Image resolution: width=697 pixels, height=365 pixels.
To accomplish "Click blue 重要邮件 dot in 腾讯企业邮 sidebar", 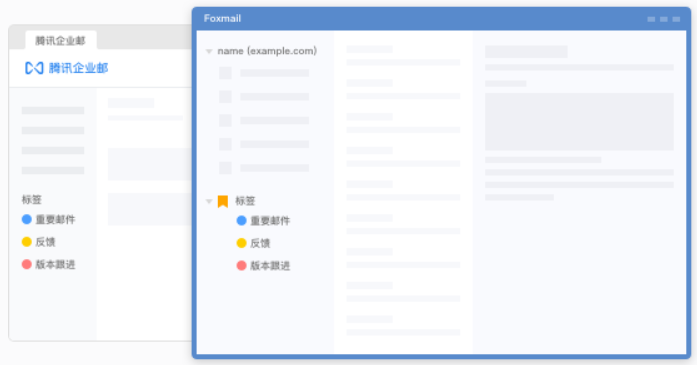I will click(x=27, y=219).
